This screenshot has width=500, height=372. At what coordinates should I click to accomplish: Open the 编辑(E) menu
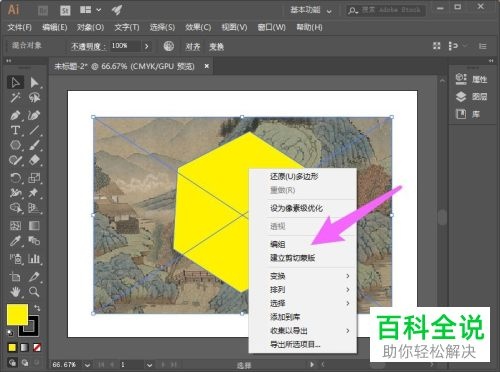point(55,27)
